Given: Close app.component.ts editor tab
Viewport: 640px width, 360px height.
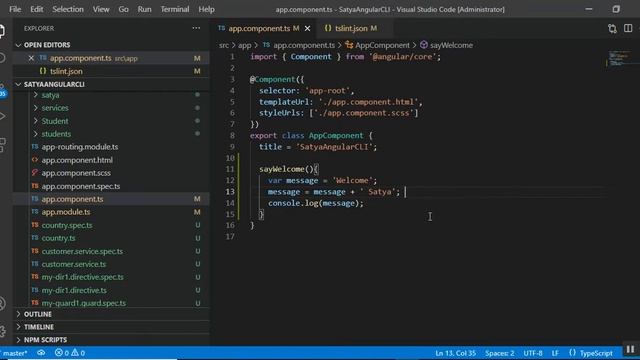Looking at the screenshot, I should (x=307, y=28).
